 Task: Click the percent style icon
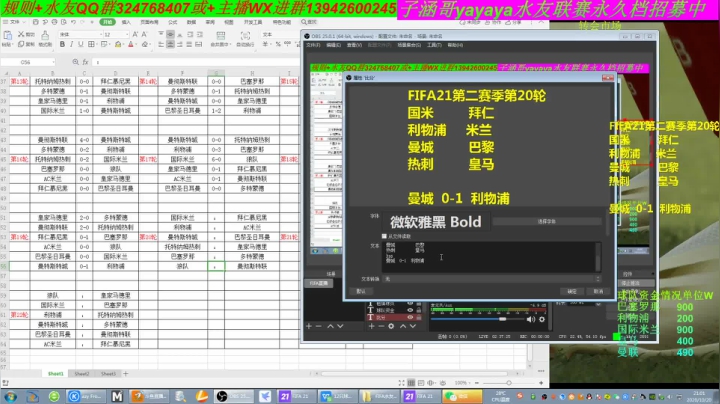point(278,45)
